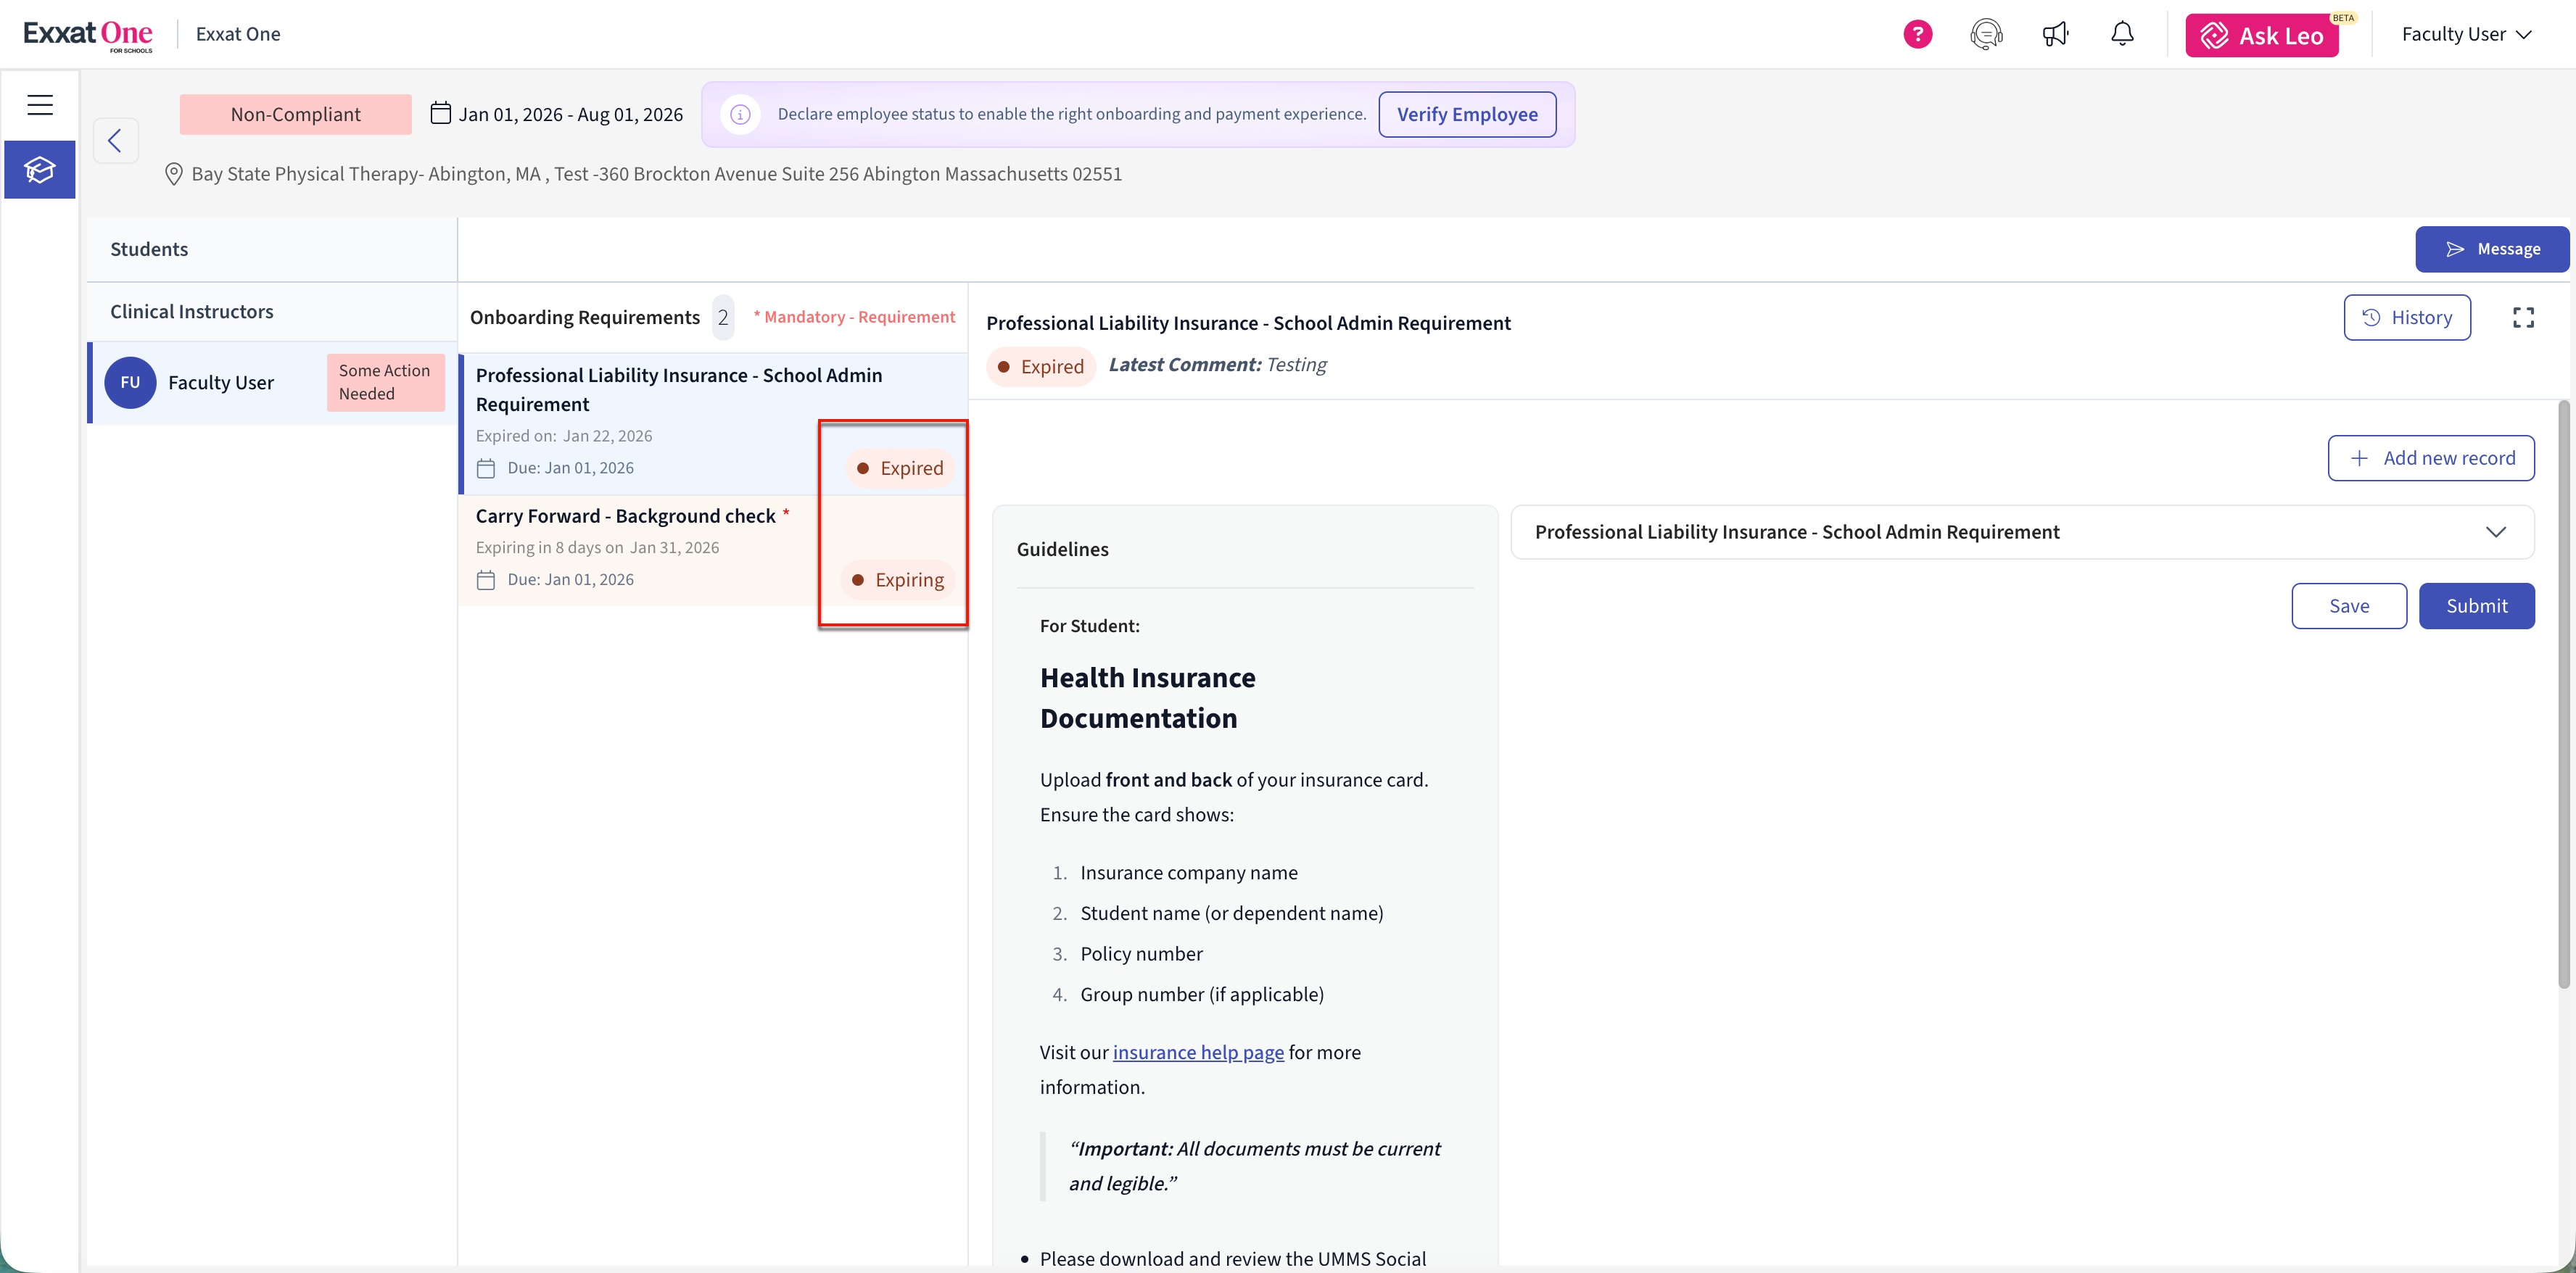Expand details panel to fullscreen
Viewport: 2576px width, 1273px height.
tap(2523, 318)
